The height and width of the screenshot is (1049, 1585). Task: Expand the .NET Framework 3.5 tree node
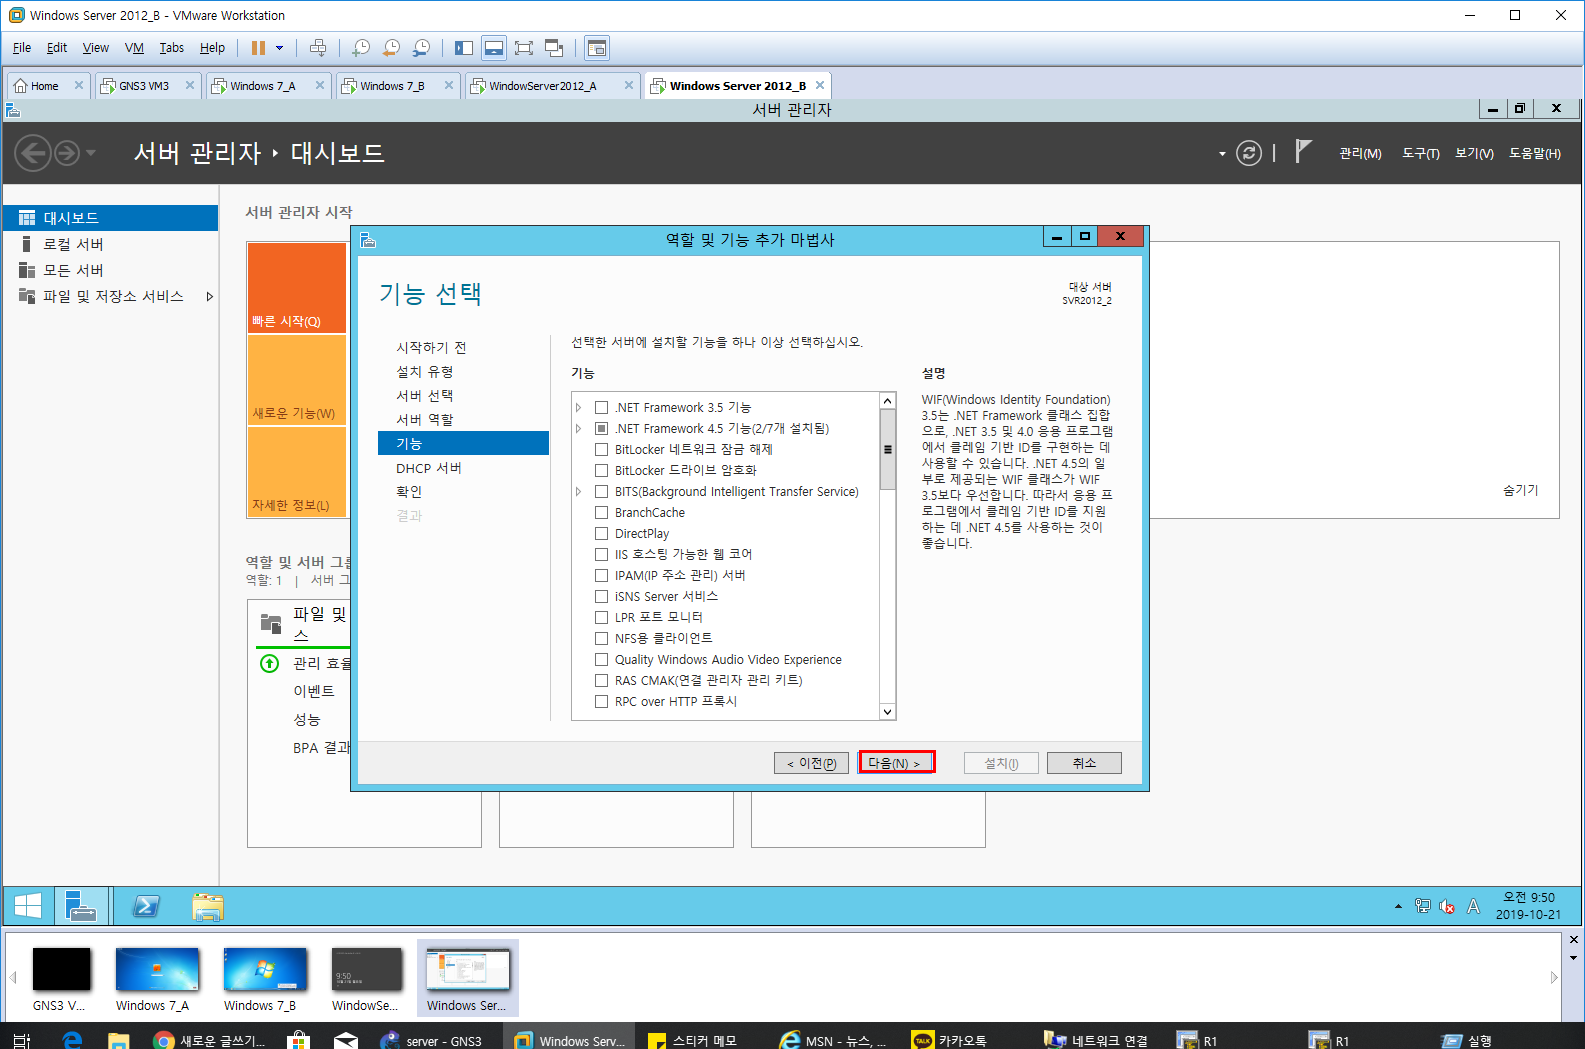pos(578,407)
